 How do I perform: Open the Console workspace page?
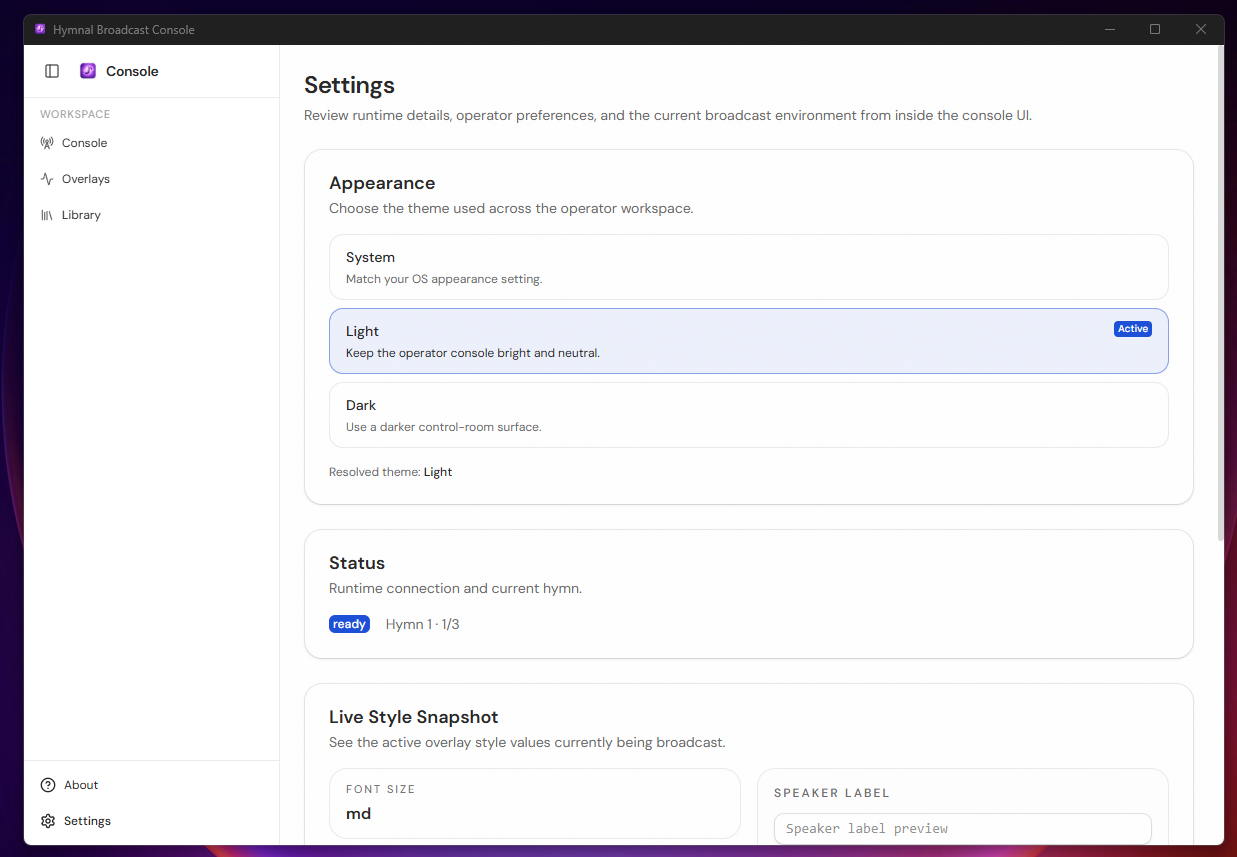152,143
